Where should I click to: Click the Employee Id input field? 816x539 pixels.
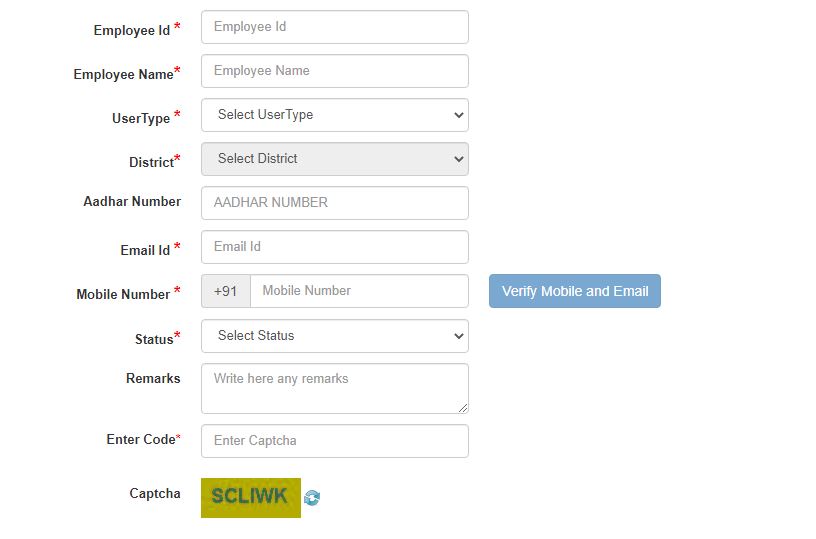335,27
